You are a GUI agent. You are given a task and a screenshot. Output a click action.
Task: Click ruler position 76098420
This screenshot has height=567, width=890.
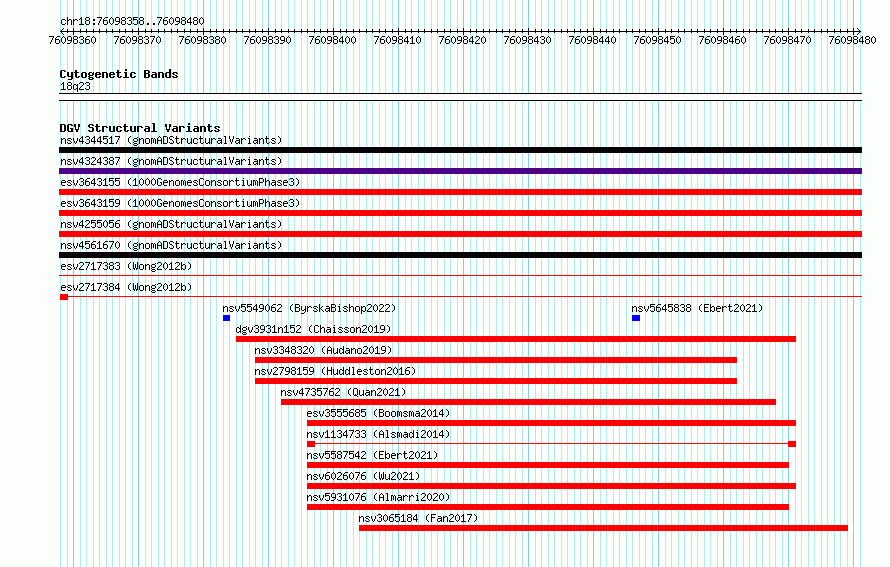point(463,40)
